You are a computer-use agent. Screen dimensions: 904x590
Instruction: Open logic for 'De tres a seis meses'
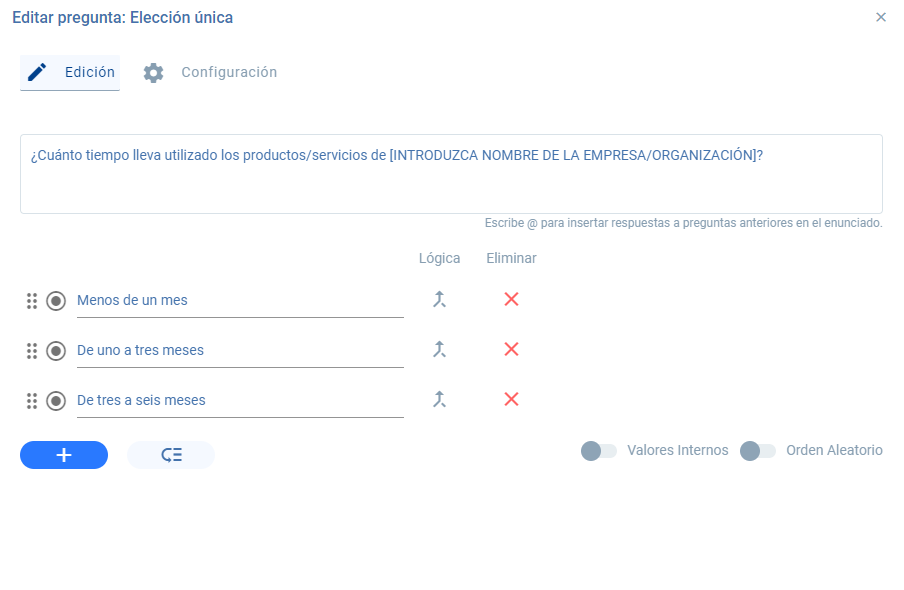[x=439, y=399]
